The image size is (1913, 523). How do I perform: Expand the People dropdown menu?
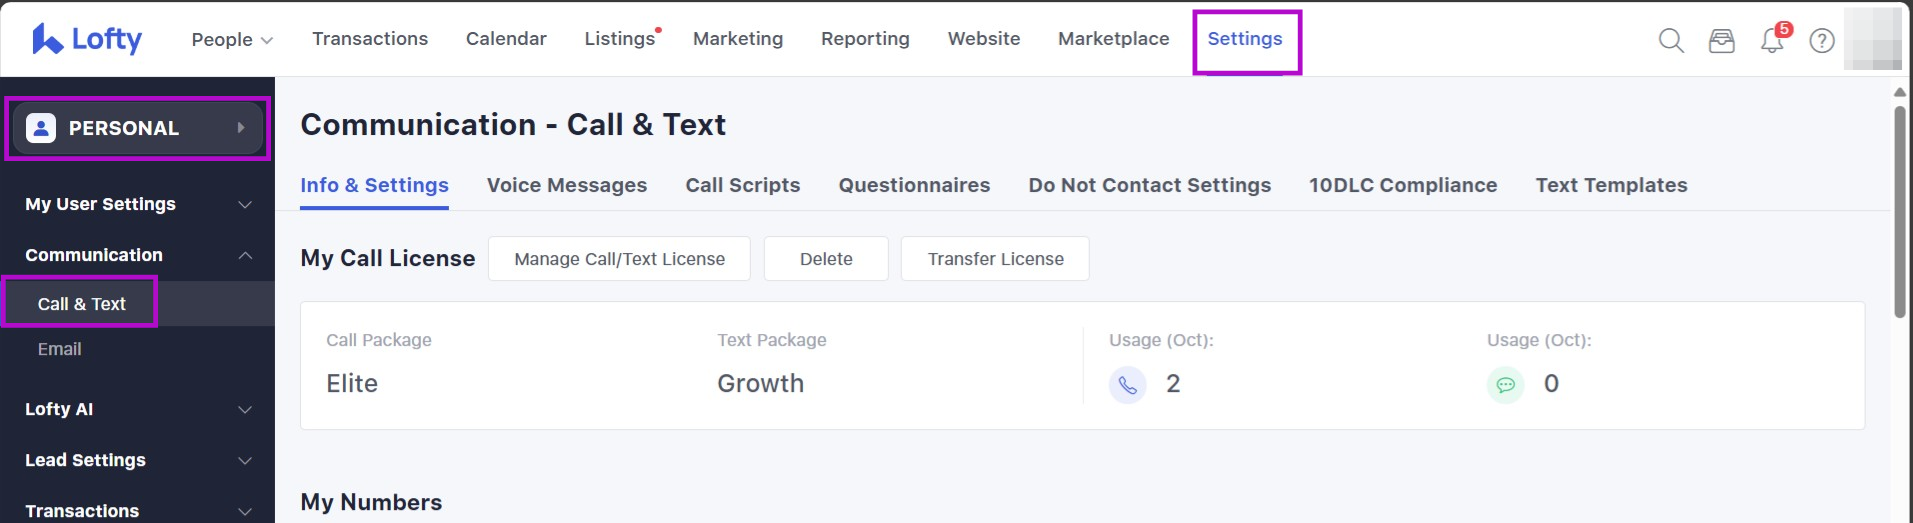232,40
